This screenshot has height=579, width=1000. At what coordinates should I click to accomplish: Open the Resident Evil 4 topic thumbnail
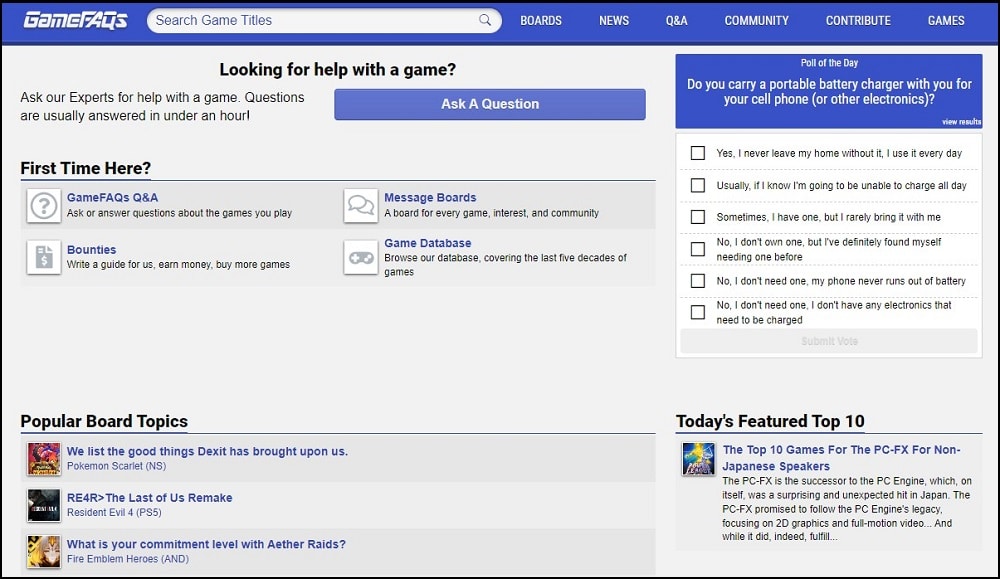[x=44, y=505]
